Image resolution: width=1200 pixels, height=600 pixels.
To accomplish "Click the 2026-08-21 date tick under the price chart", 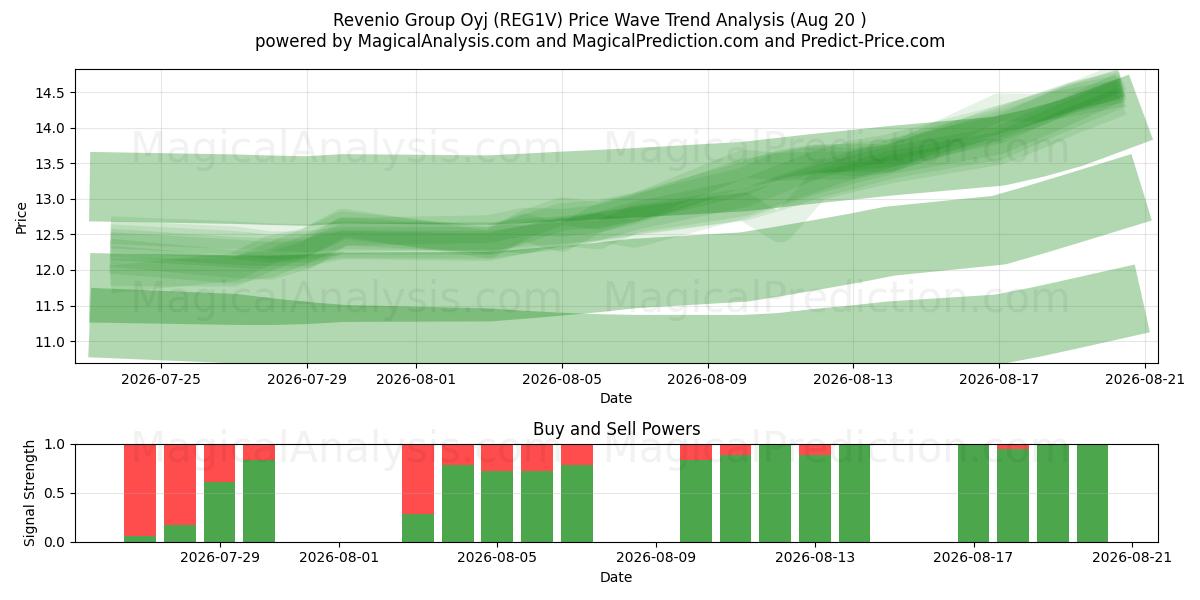I will click(1145, 379).
